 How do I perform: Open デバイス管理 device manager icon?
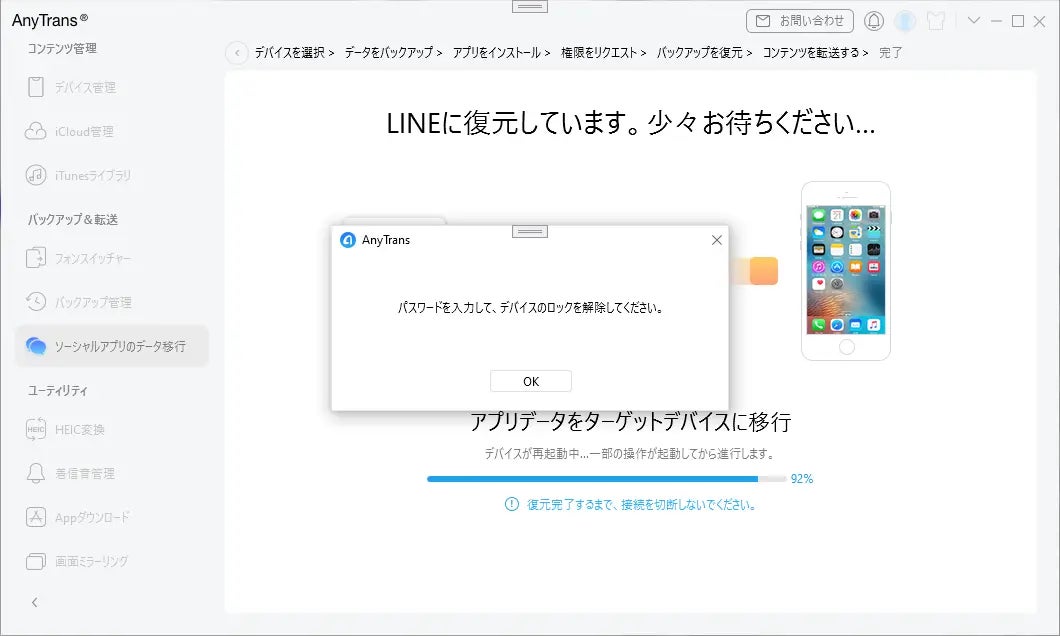pos(36,87)
